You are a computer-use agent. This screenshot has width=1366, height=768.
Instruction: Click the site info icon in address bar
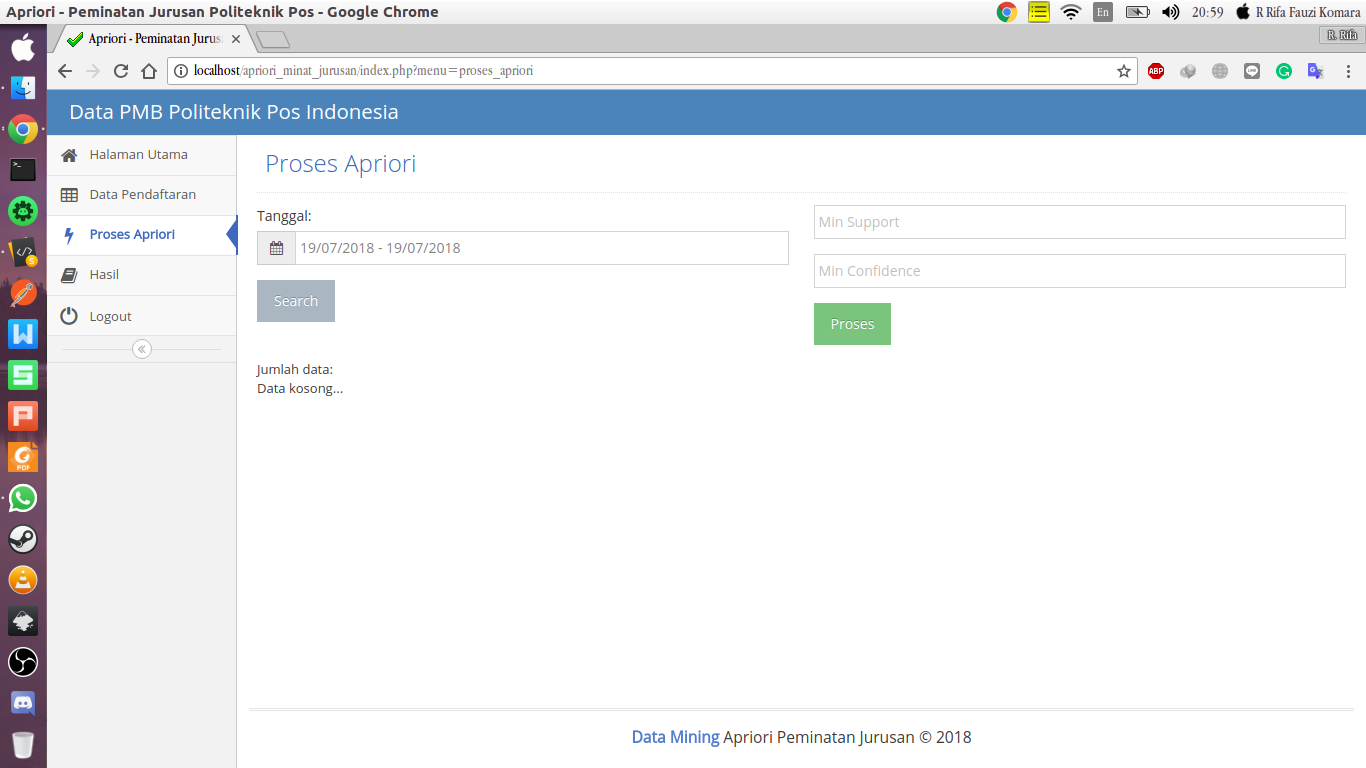[181, 71]
